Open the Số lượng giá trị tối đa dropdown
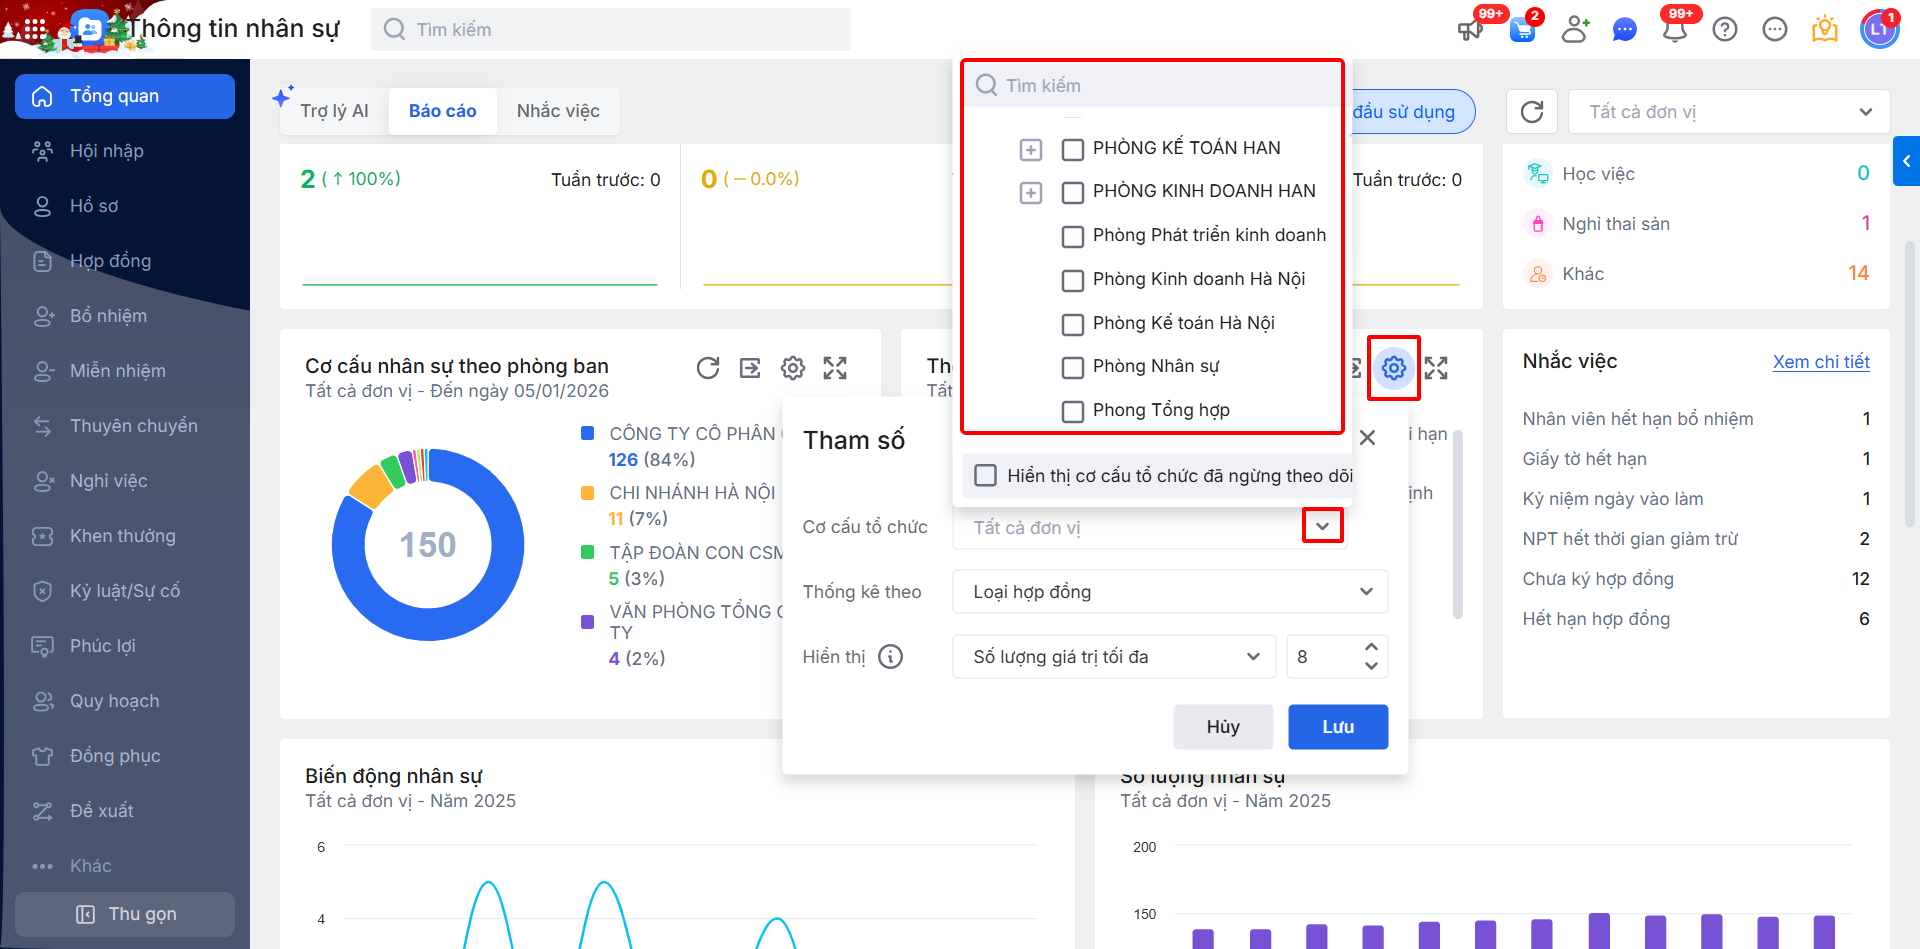 [x=1114, y=656]
